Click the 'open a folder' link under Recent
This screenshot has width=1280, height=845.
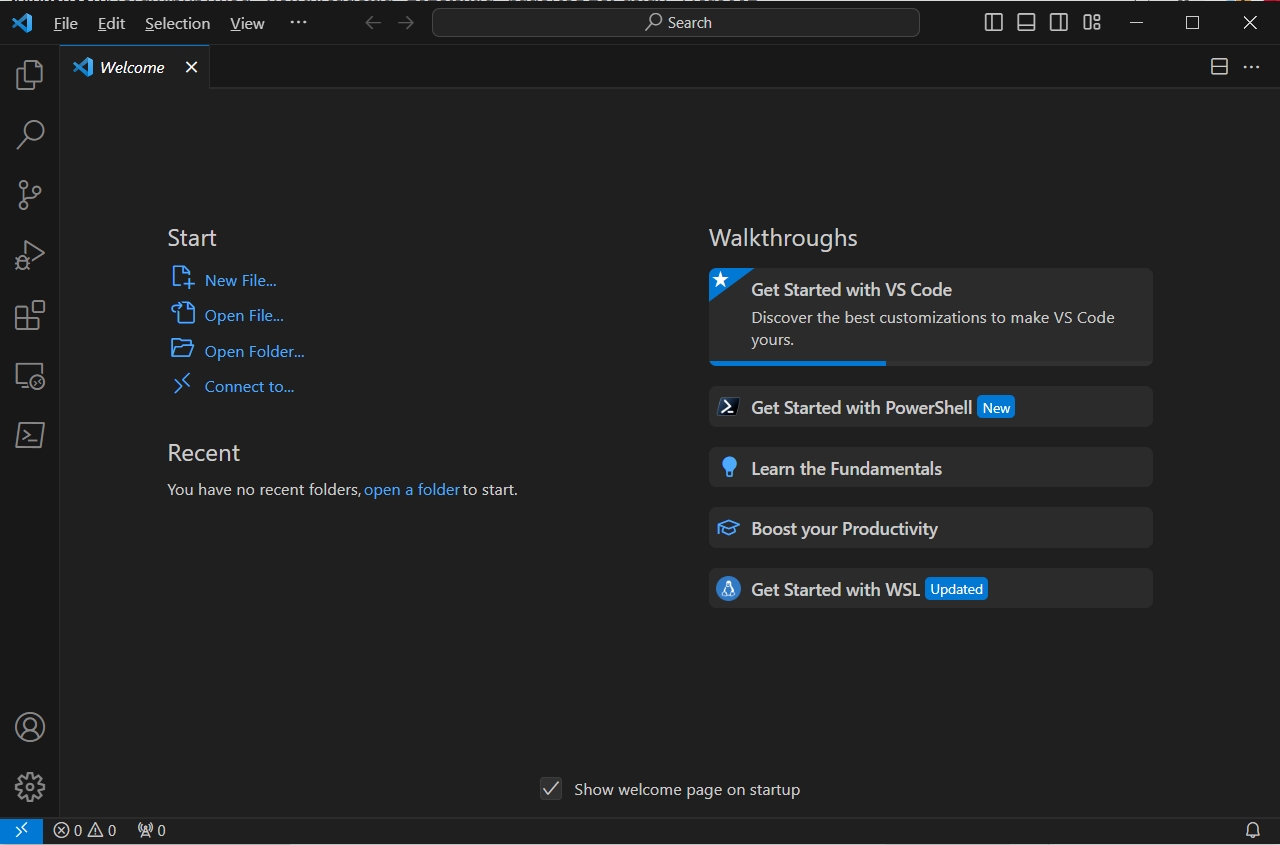click(x=412, y=489)
